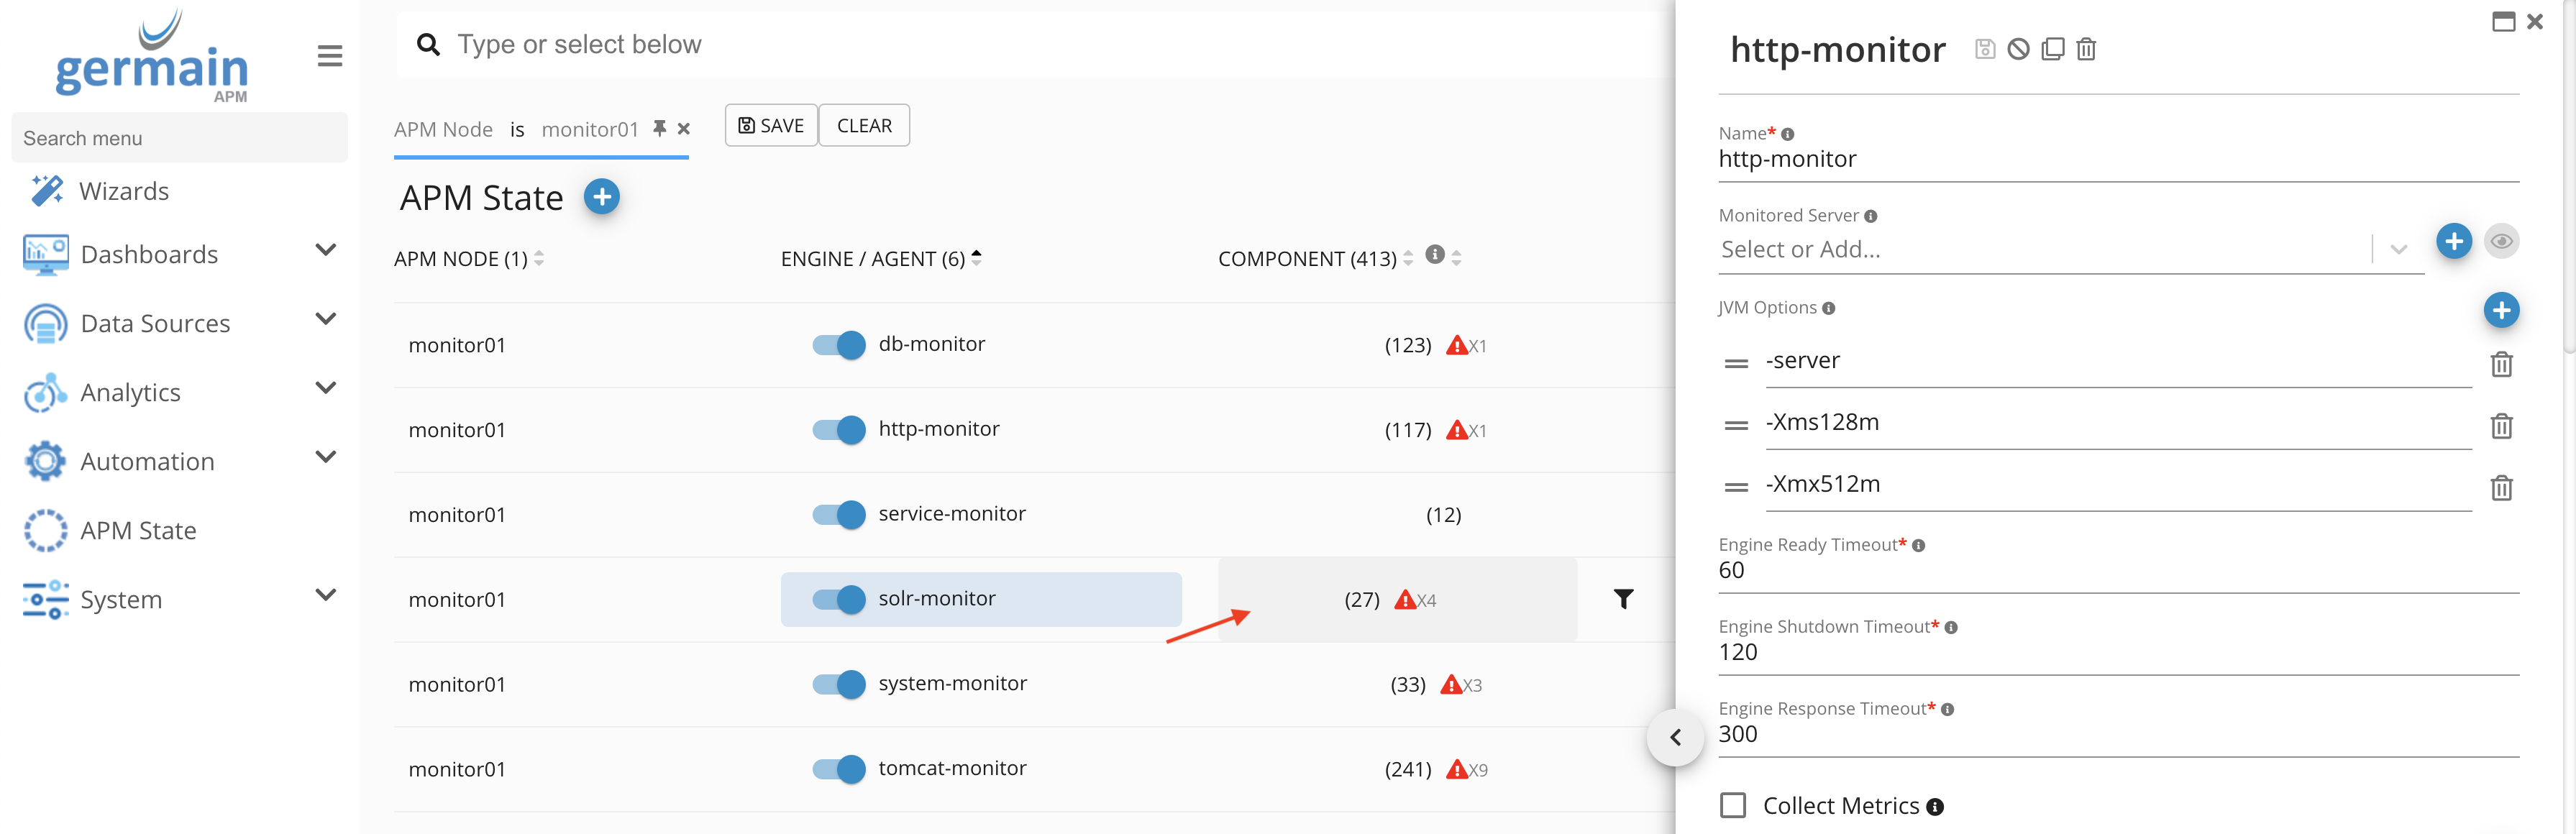The width and height of the screenshot is (2576, 834).
Task: Enable the Collect Metrics checkbox
Action: pyautogui.click(x=1733, y=805)
